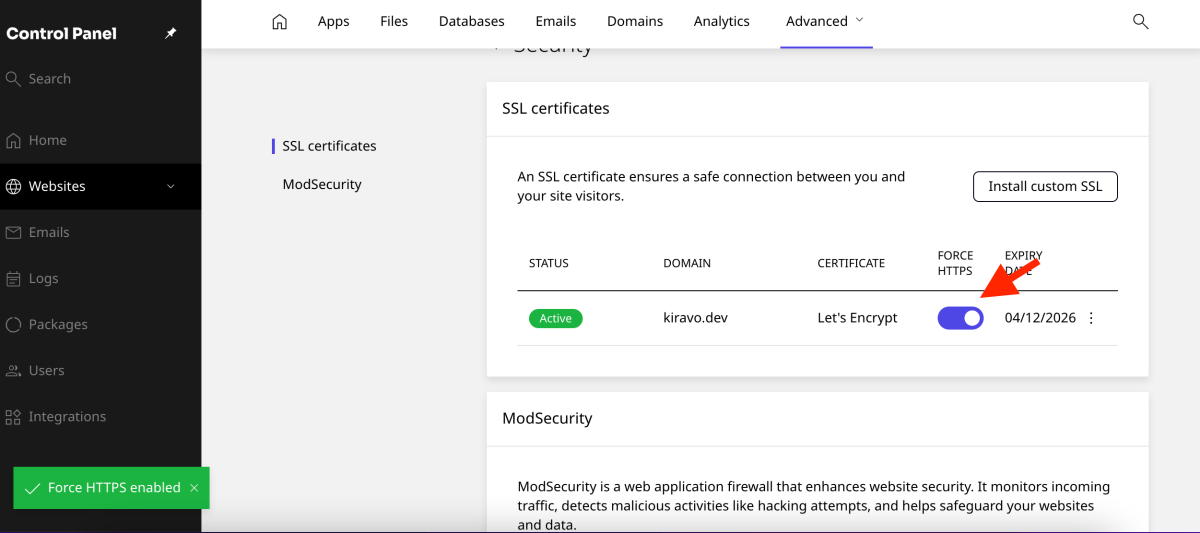1200x533 pixels.
Task: Open the Domains tab
Action: coord(635,22)
